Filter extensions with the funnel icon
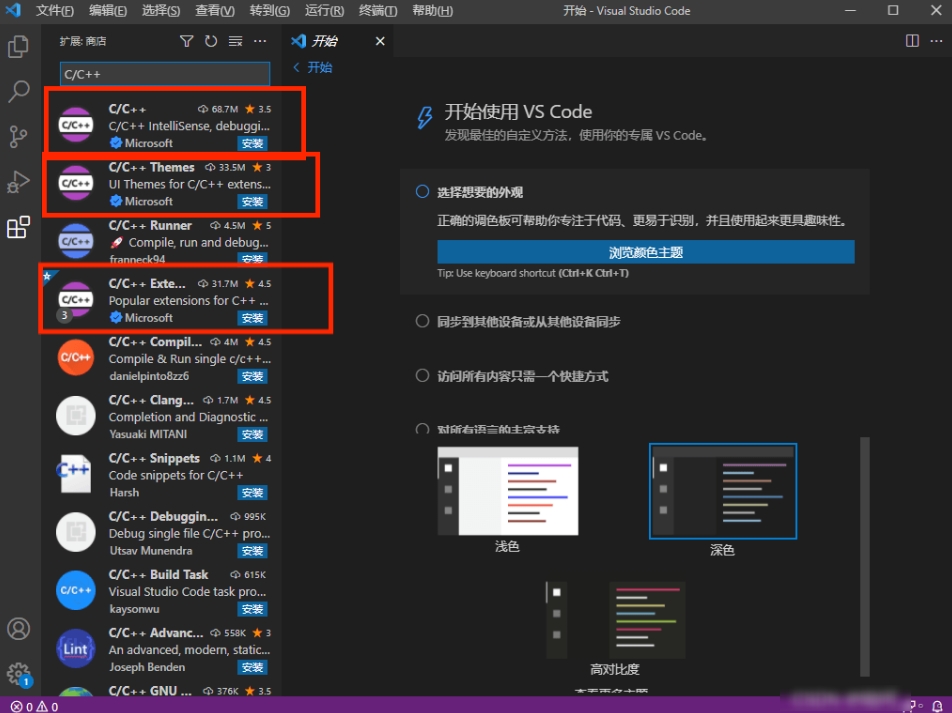The image size is (952, 713). tap(186, 41)
